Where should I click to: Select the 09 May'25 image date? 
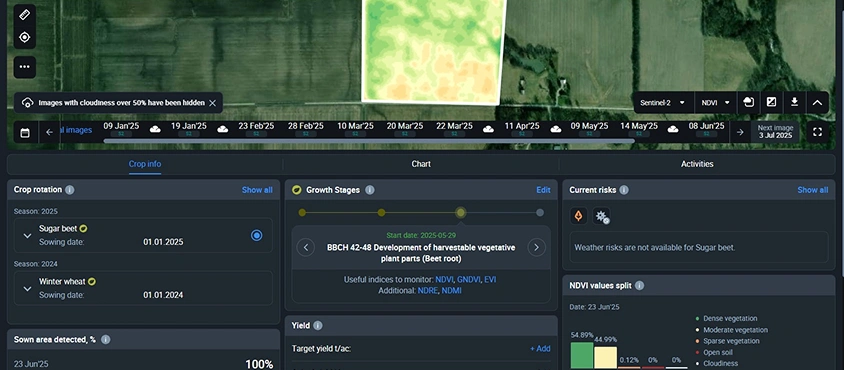click(589, 129)
